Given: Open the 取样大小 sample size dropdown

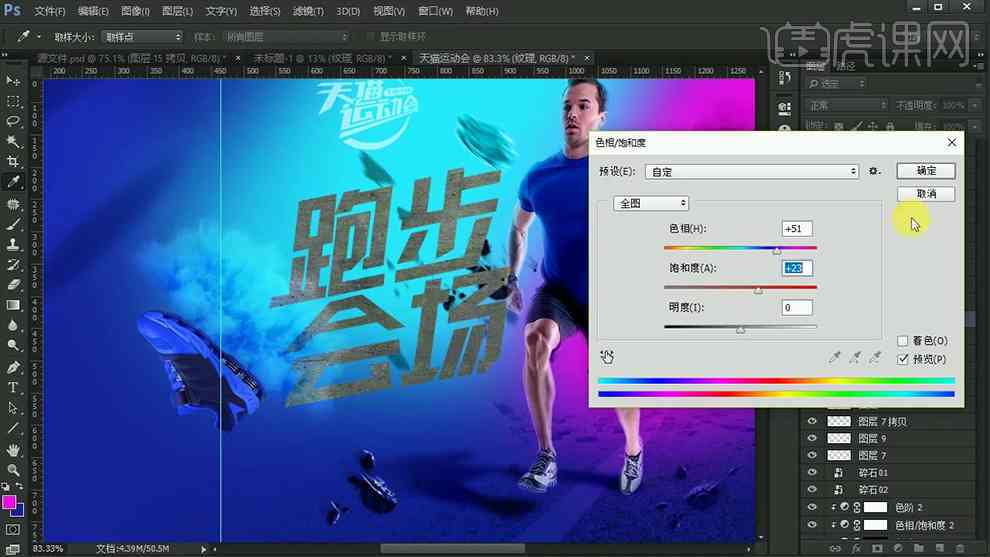Looking at the screenshot, I should tap(142, 37).
